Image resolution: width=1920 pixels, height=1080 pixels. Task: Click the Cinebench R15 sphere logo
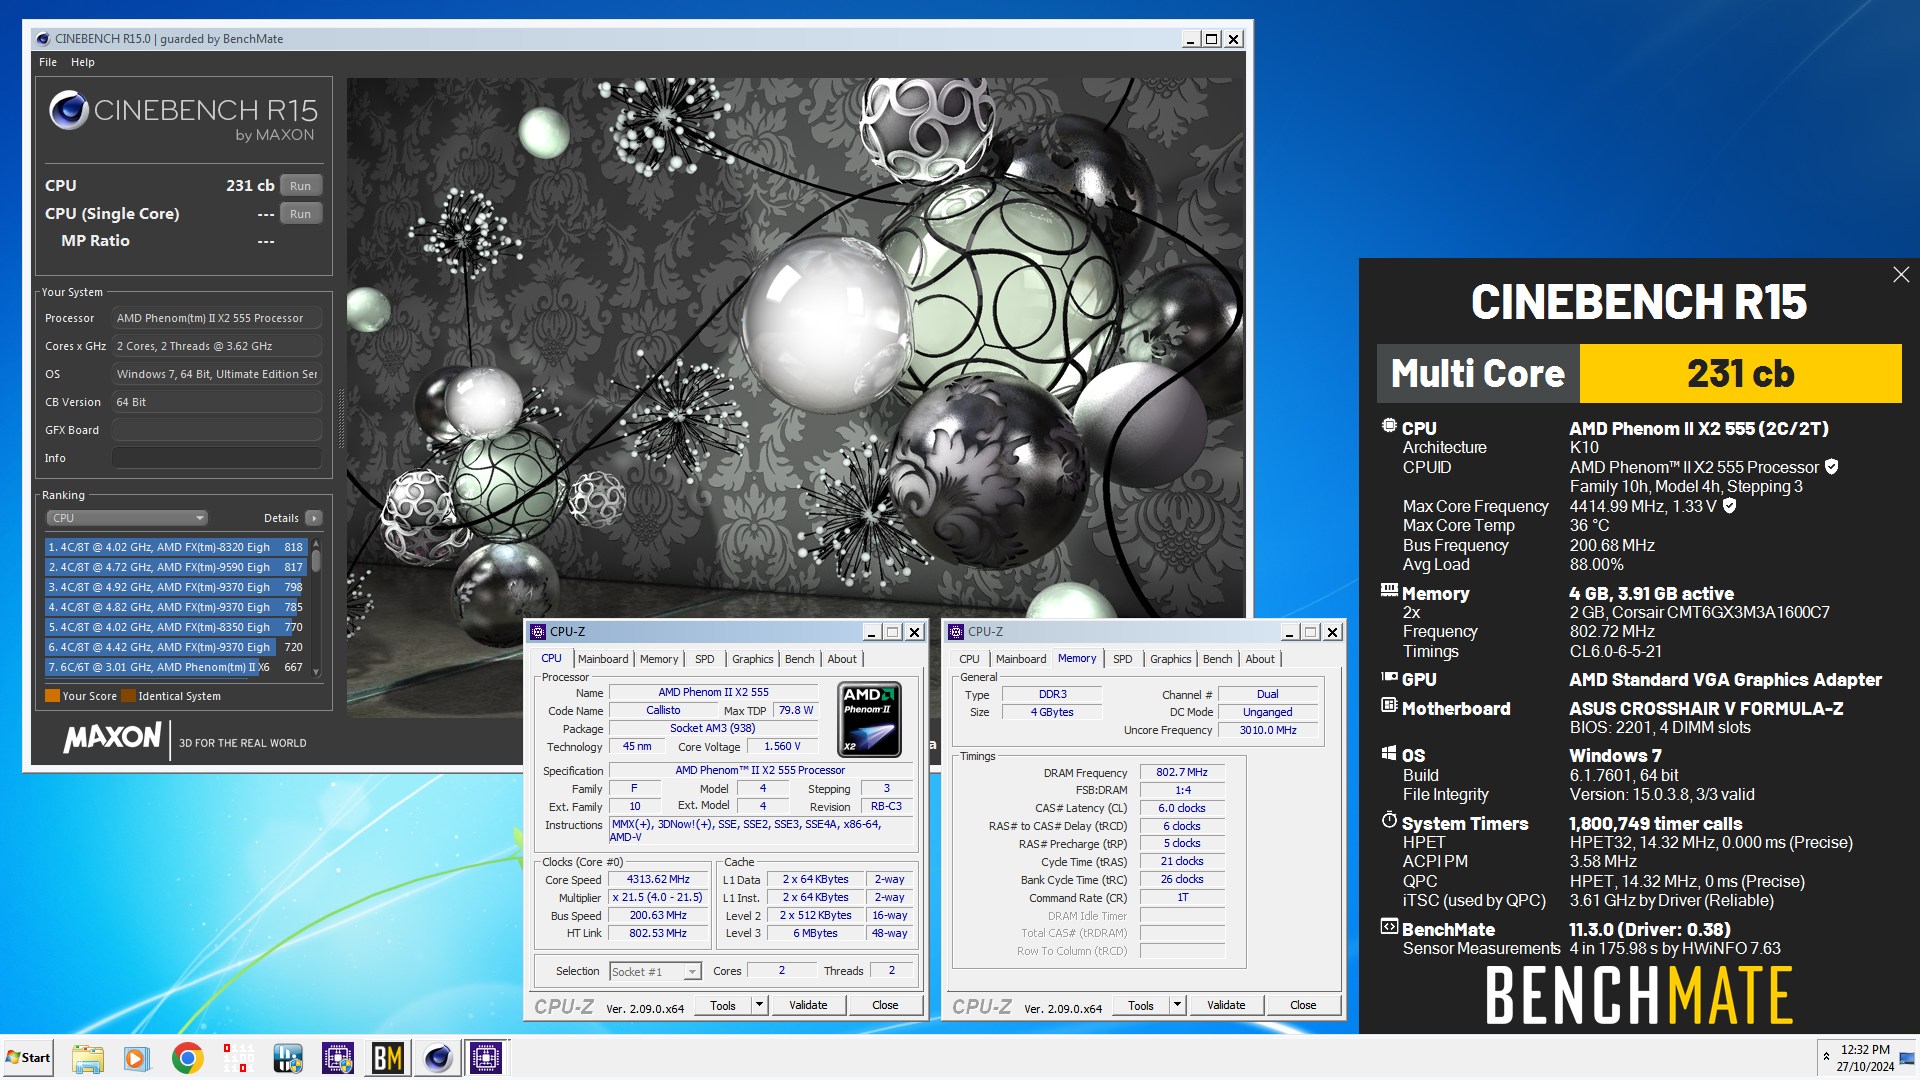(x=69, y=110)
